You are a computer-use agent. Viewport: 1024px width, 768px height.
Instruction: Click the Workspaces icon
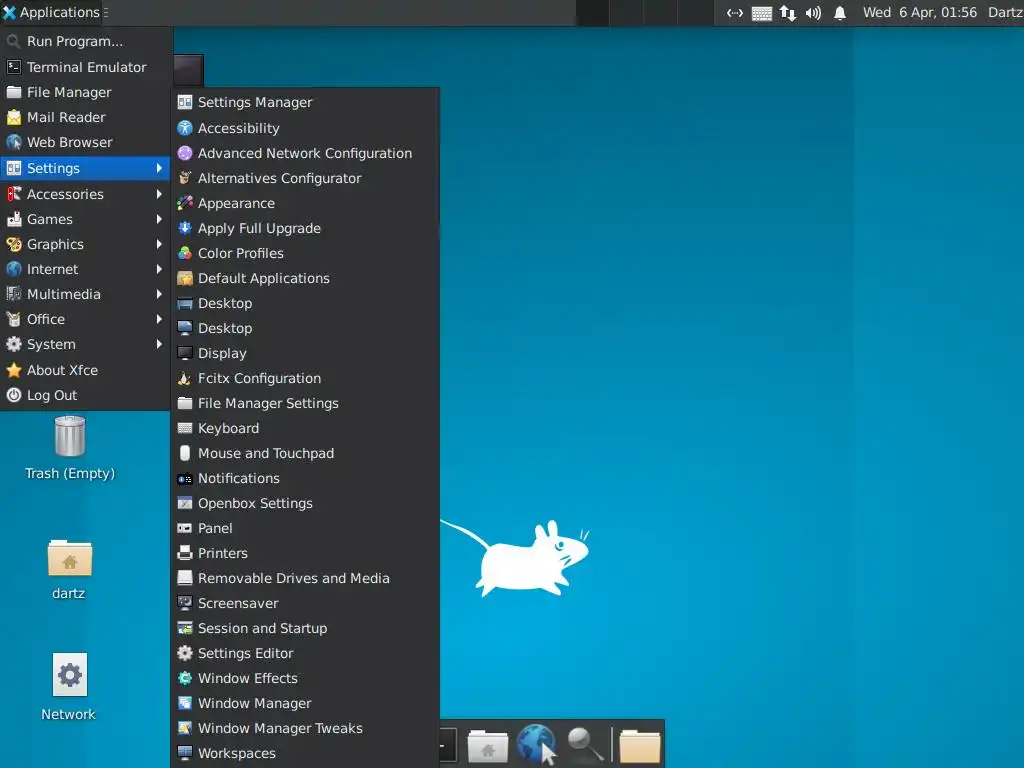(185, 753)
